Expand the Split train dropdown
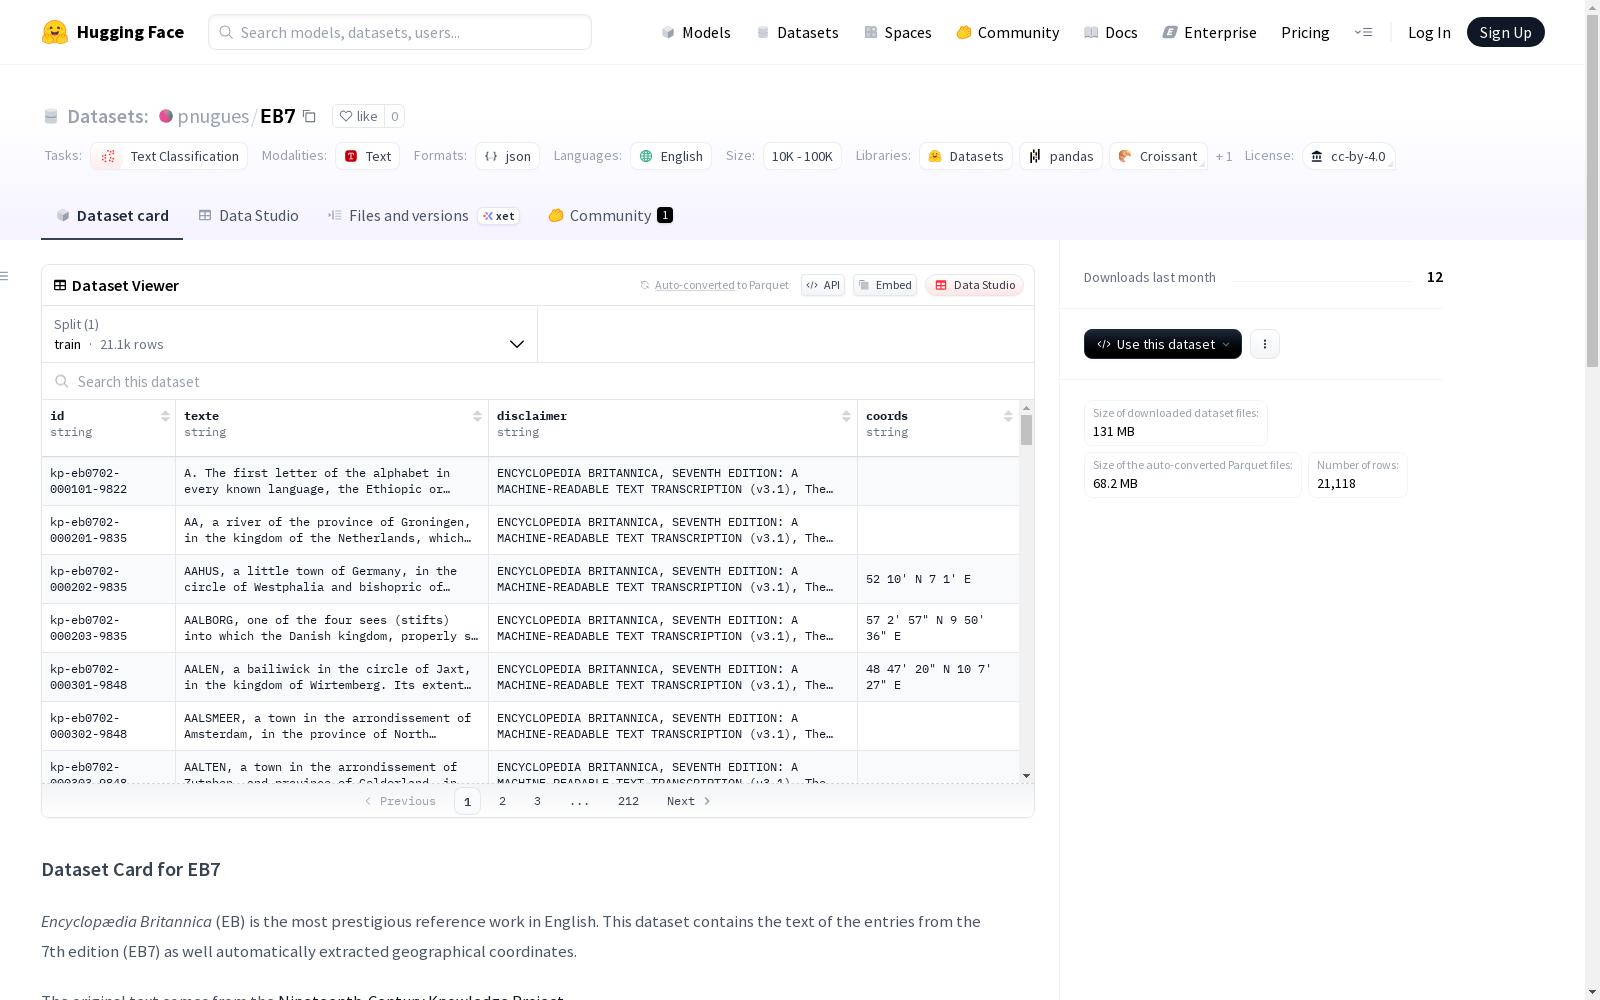This screenshot has height=1000, width=1600. click(290, 334)
